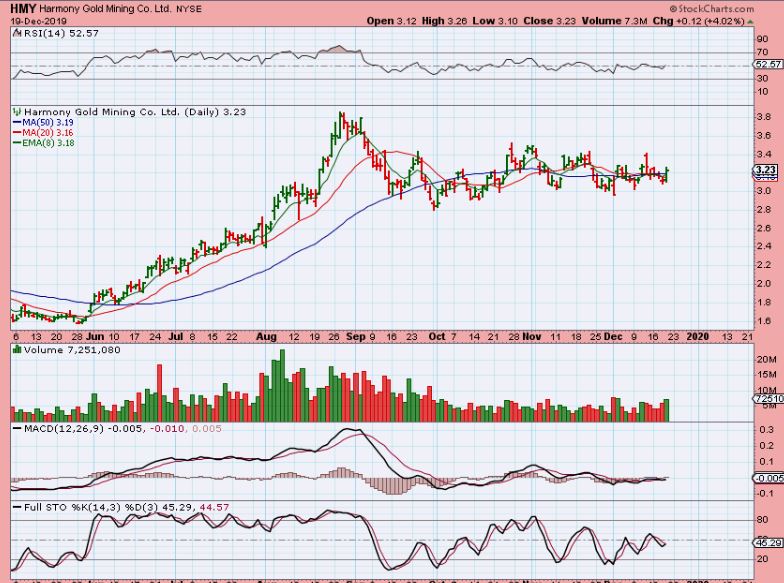The image size is (784, 583).
Task: Click the current price tag 3.23
Action: [766, 170]
